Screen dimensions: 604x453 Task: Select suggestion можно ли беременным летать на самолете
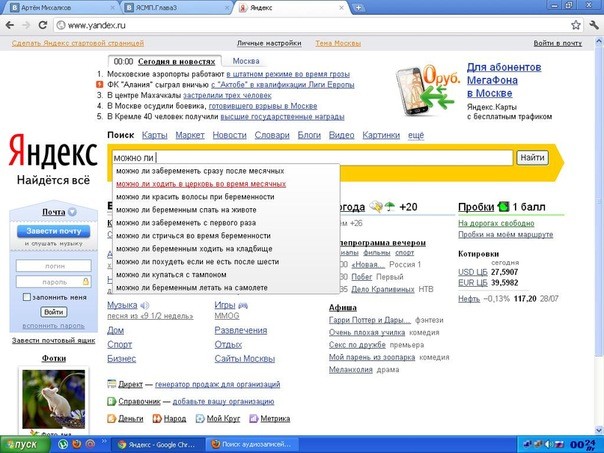226,287
